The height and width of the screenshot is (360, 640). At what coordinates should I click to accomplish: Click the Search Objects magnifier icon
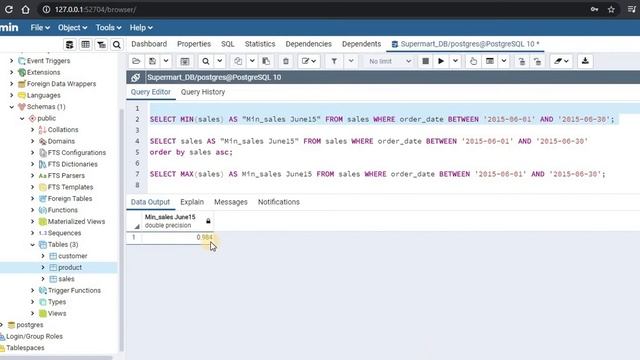117,44
